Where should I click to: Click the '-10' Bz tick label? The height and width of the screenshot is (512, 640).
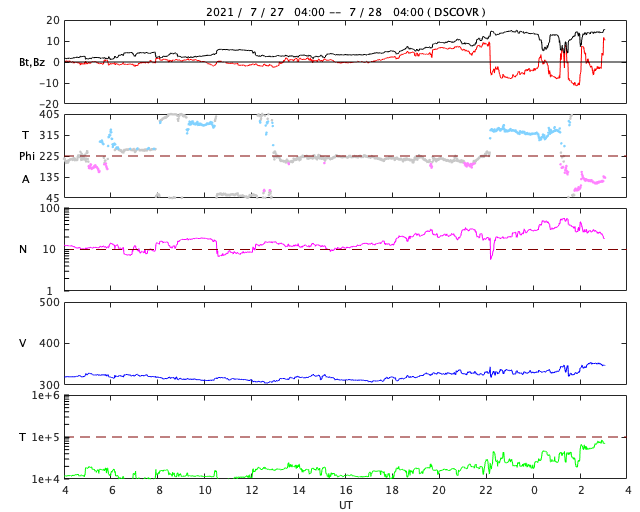click(49, 83)
